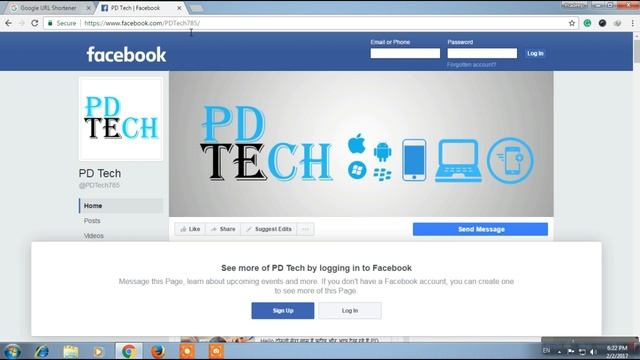Open the Forgotten account link
This screenshot has width=640, height=360.
471,64
